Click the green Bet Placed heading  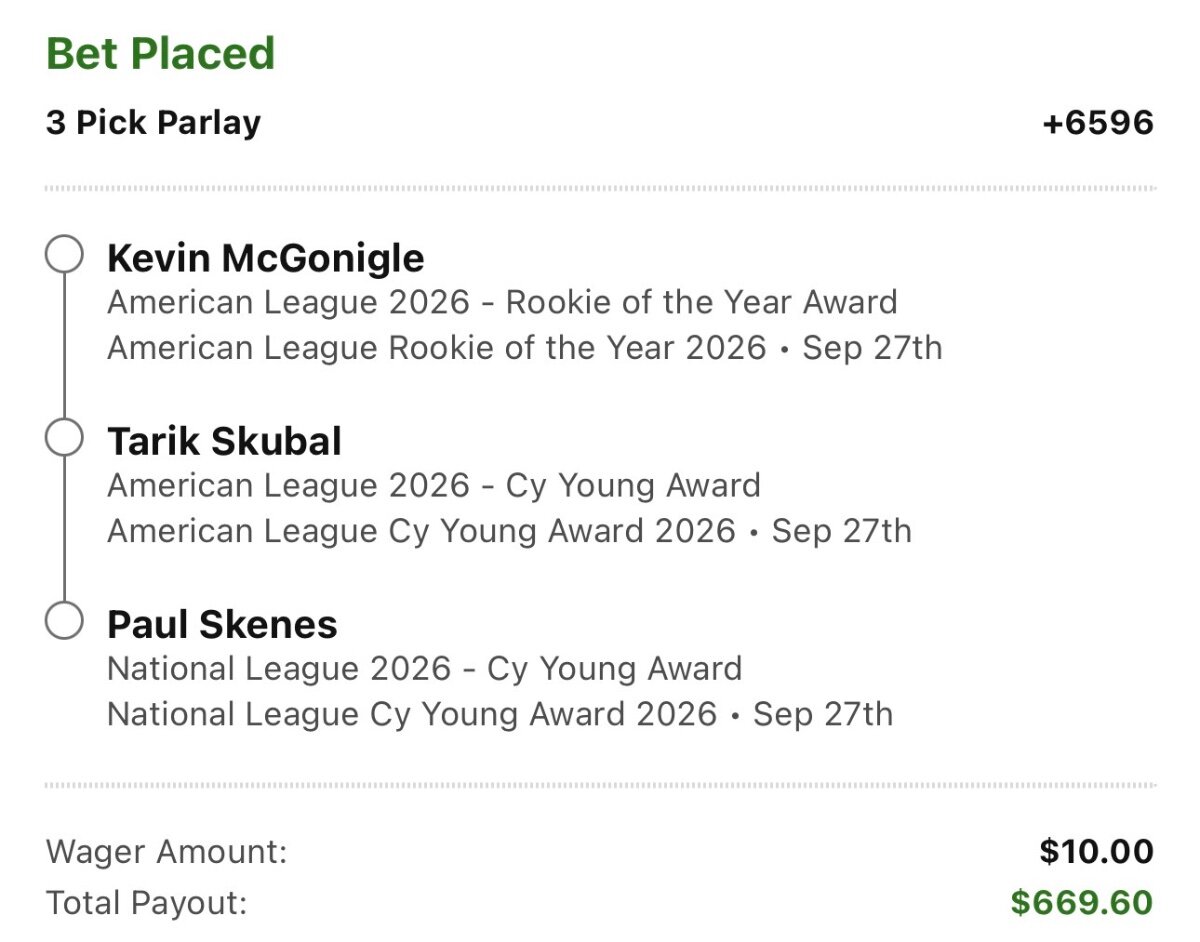click(x=160, y=53)
